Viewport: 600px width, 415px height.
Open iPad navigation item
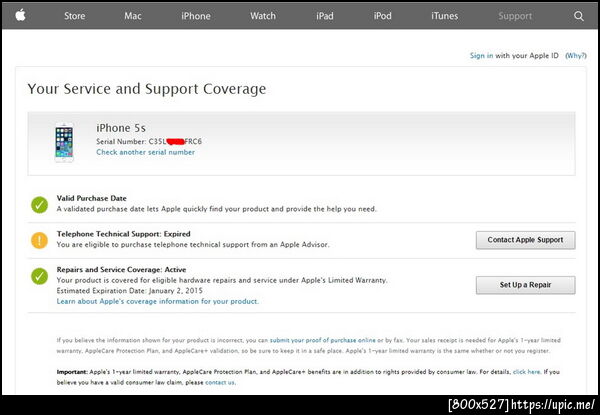pyautogui.click(x=325, y=16)
